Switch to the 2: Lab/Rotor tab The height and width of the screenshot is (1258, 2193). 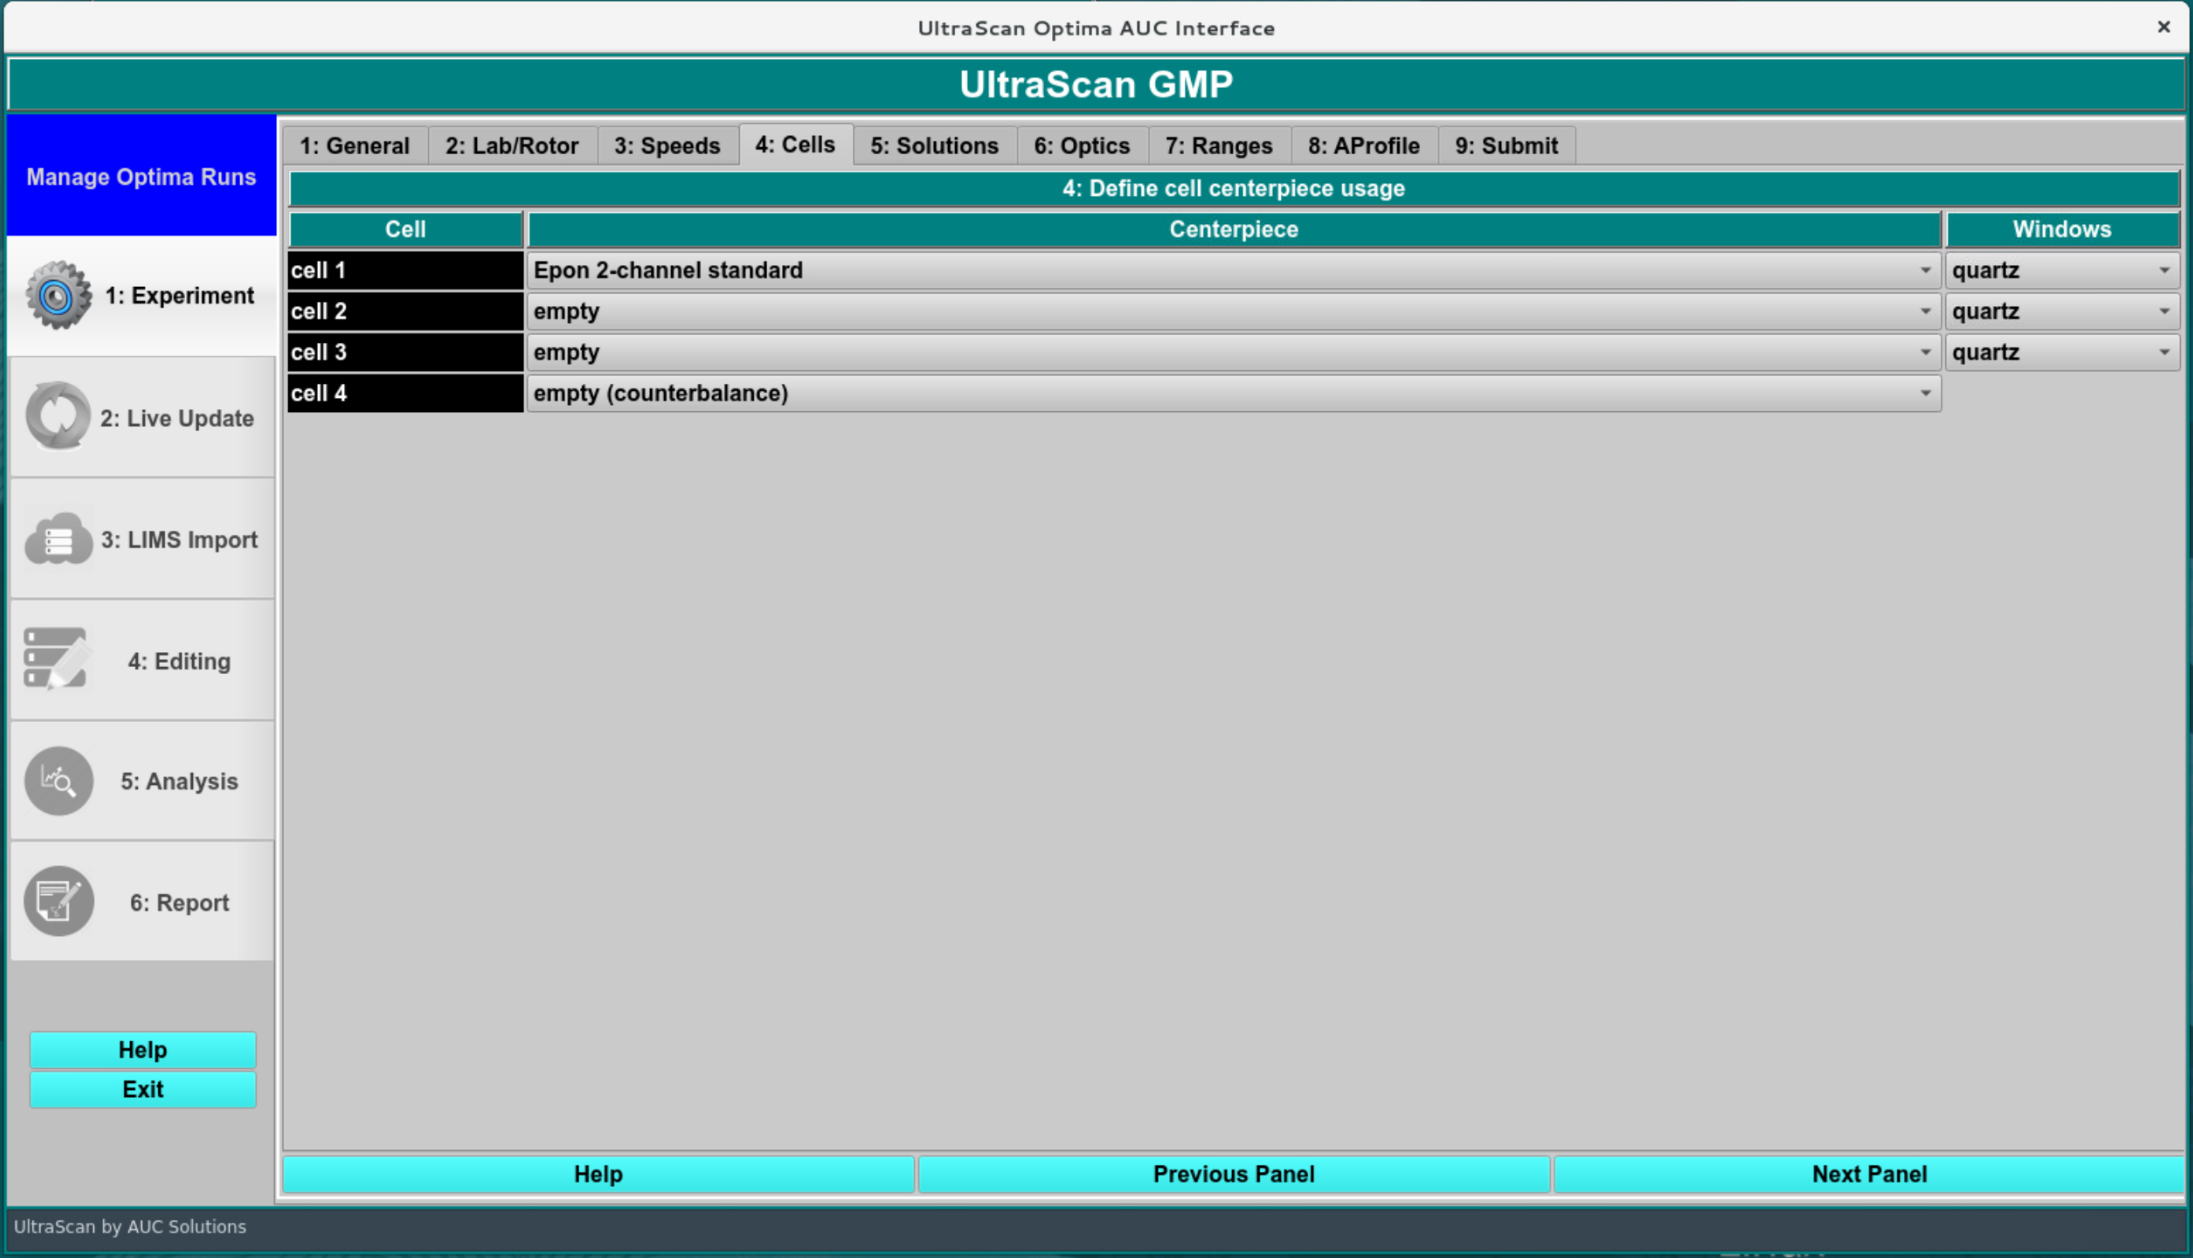[511, 146]
